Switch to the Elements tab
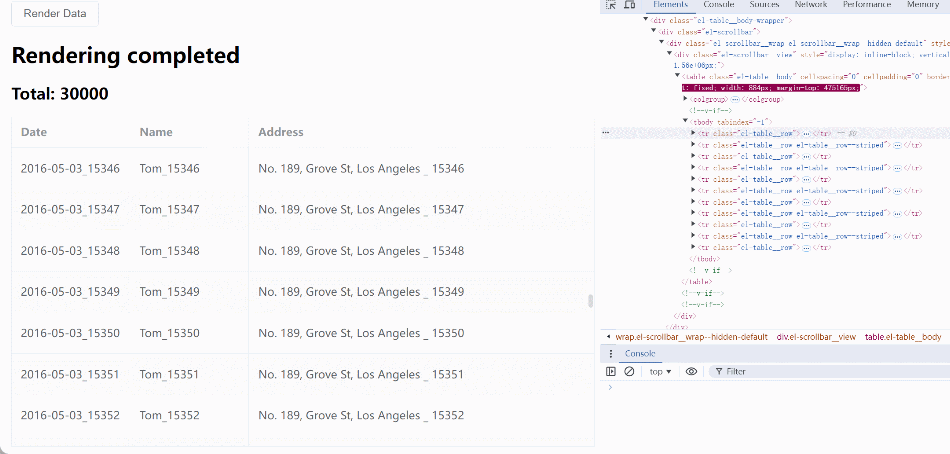The width and height of the screenshot is (950, 454). tap(670, 4)
